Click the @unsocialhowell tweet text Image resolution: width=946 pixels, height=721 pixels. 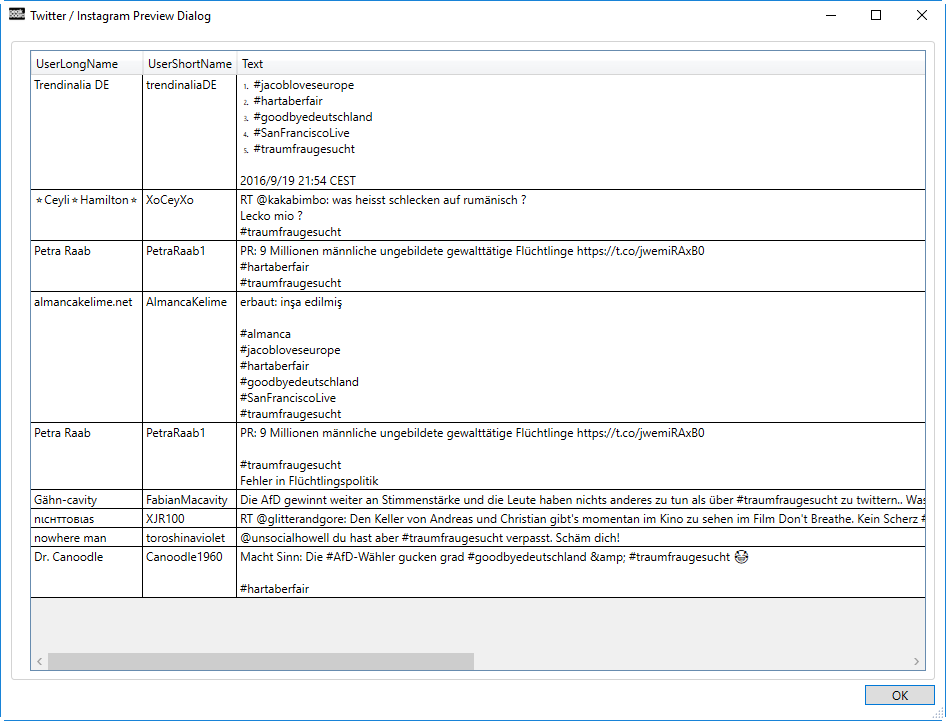430,538
